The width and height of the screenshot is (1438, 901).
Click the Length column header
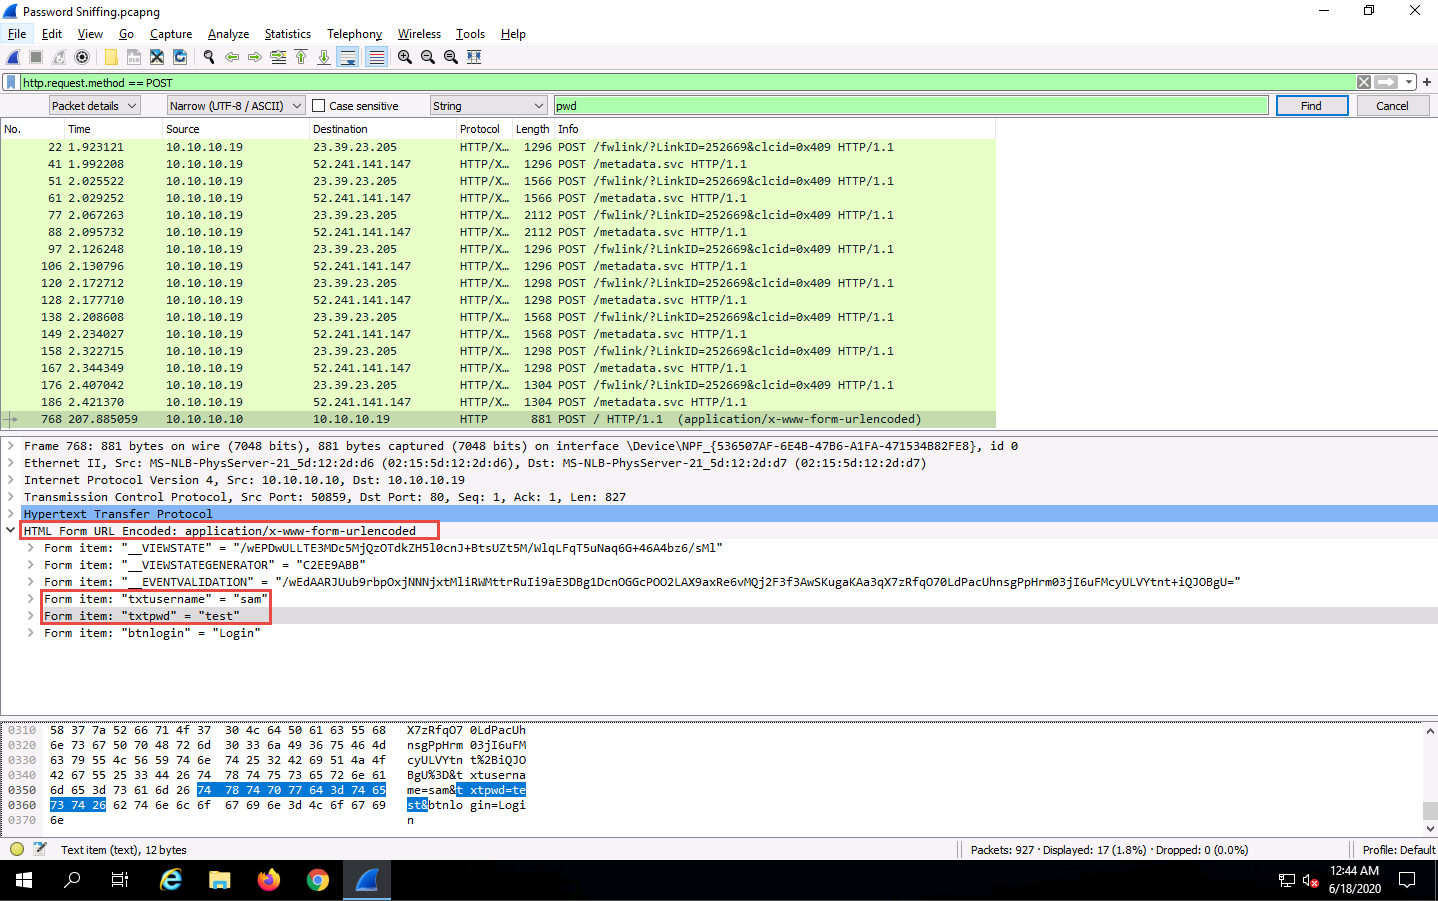click(x=532, y=129)
